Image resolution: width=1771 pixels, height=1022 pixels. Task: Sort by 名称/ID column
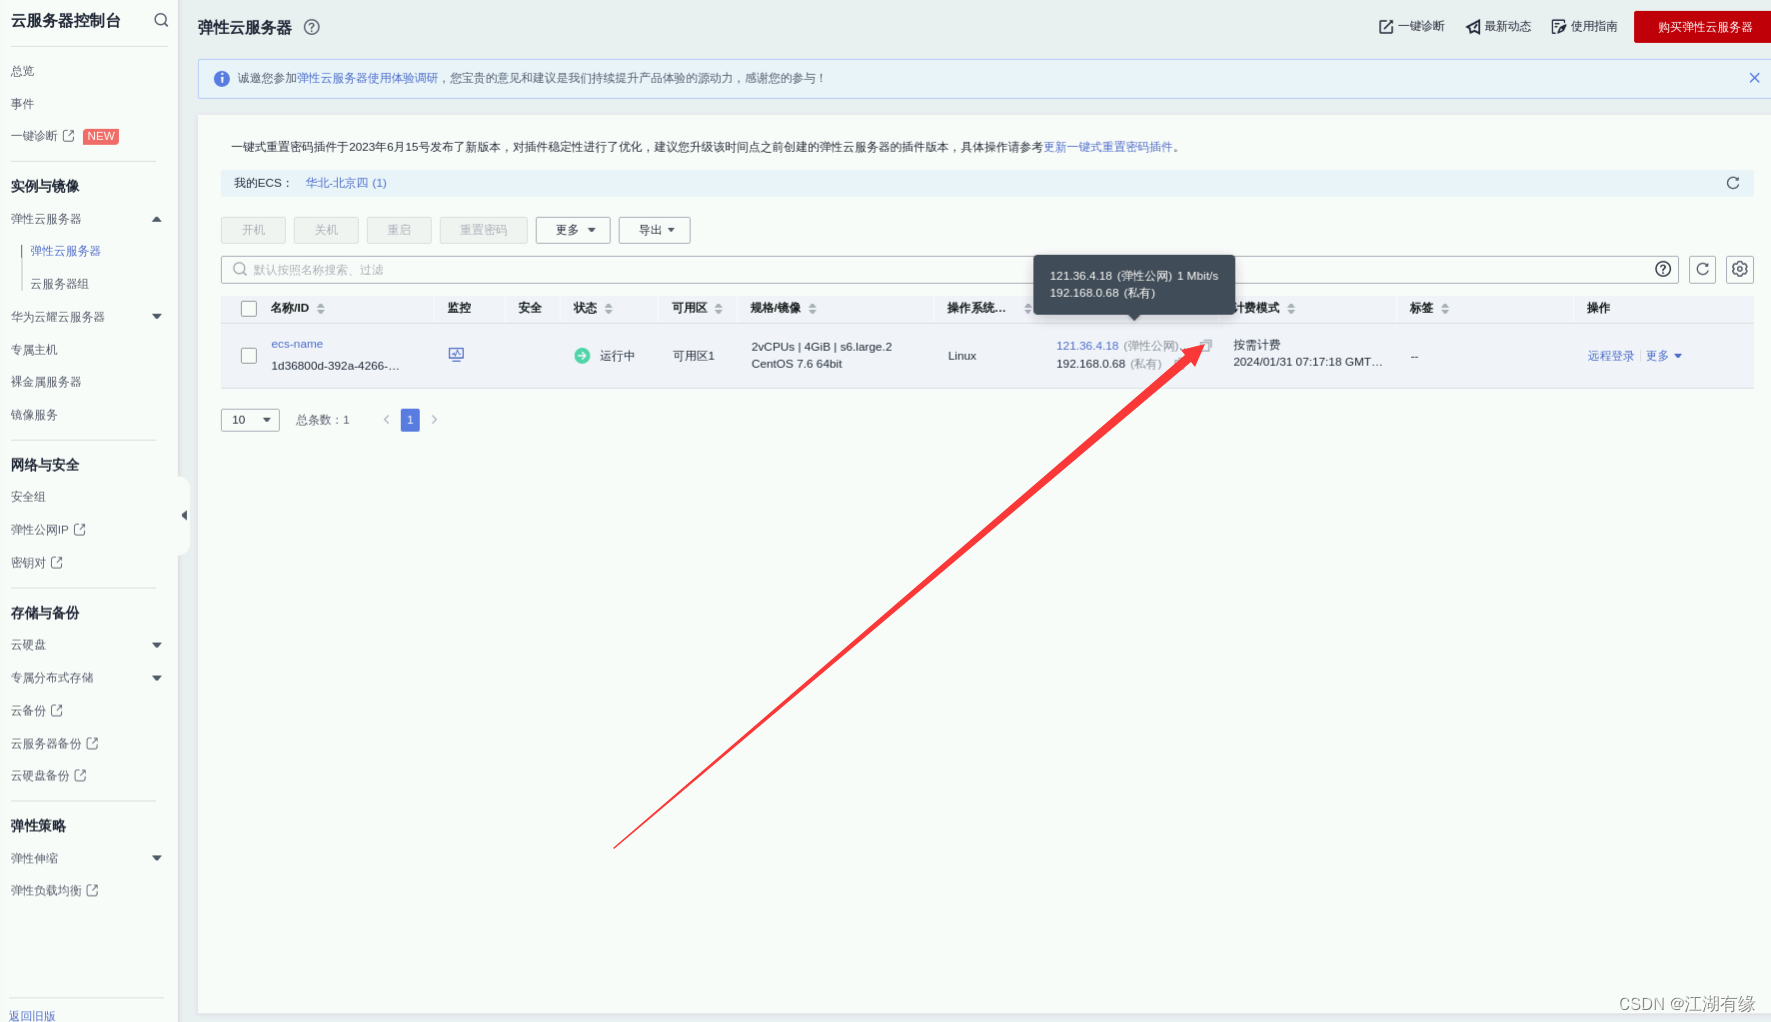321,308
